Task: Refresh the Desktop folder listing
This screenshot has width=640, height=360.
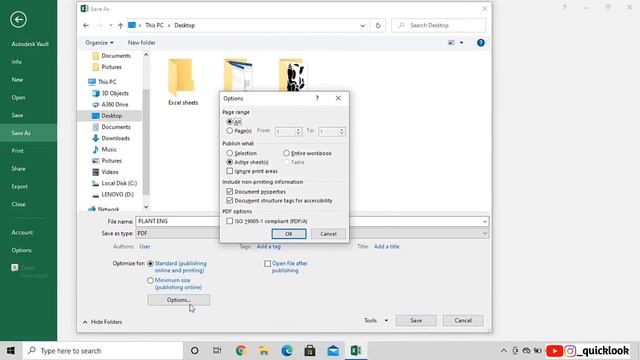Action: (x=378, y=25)
